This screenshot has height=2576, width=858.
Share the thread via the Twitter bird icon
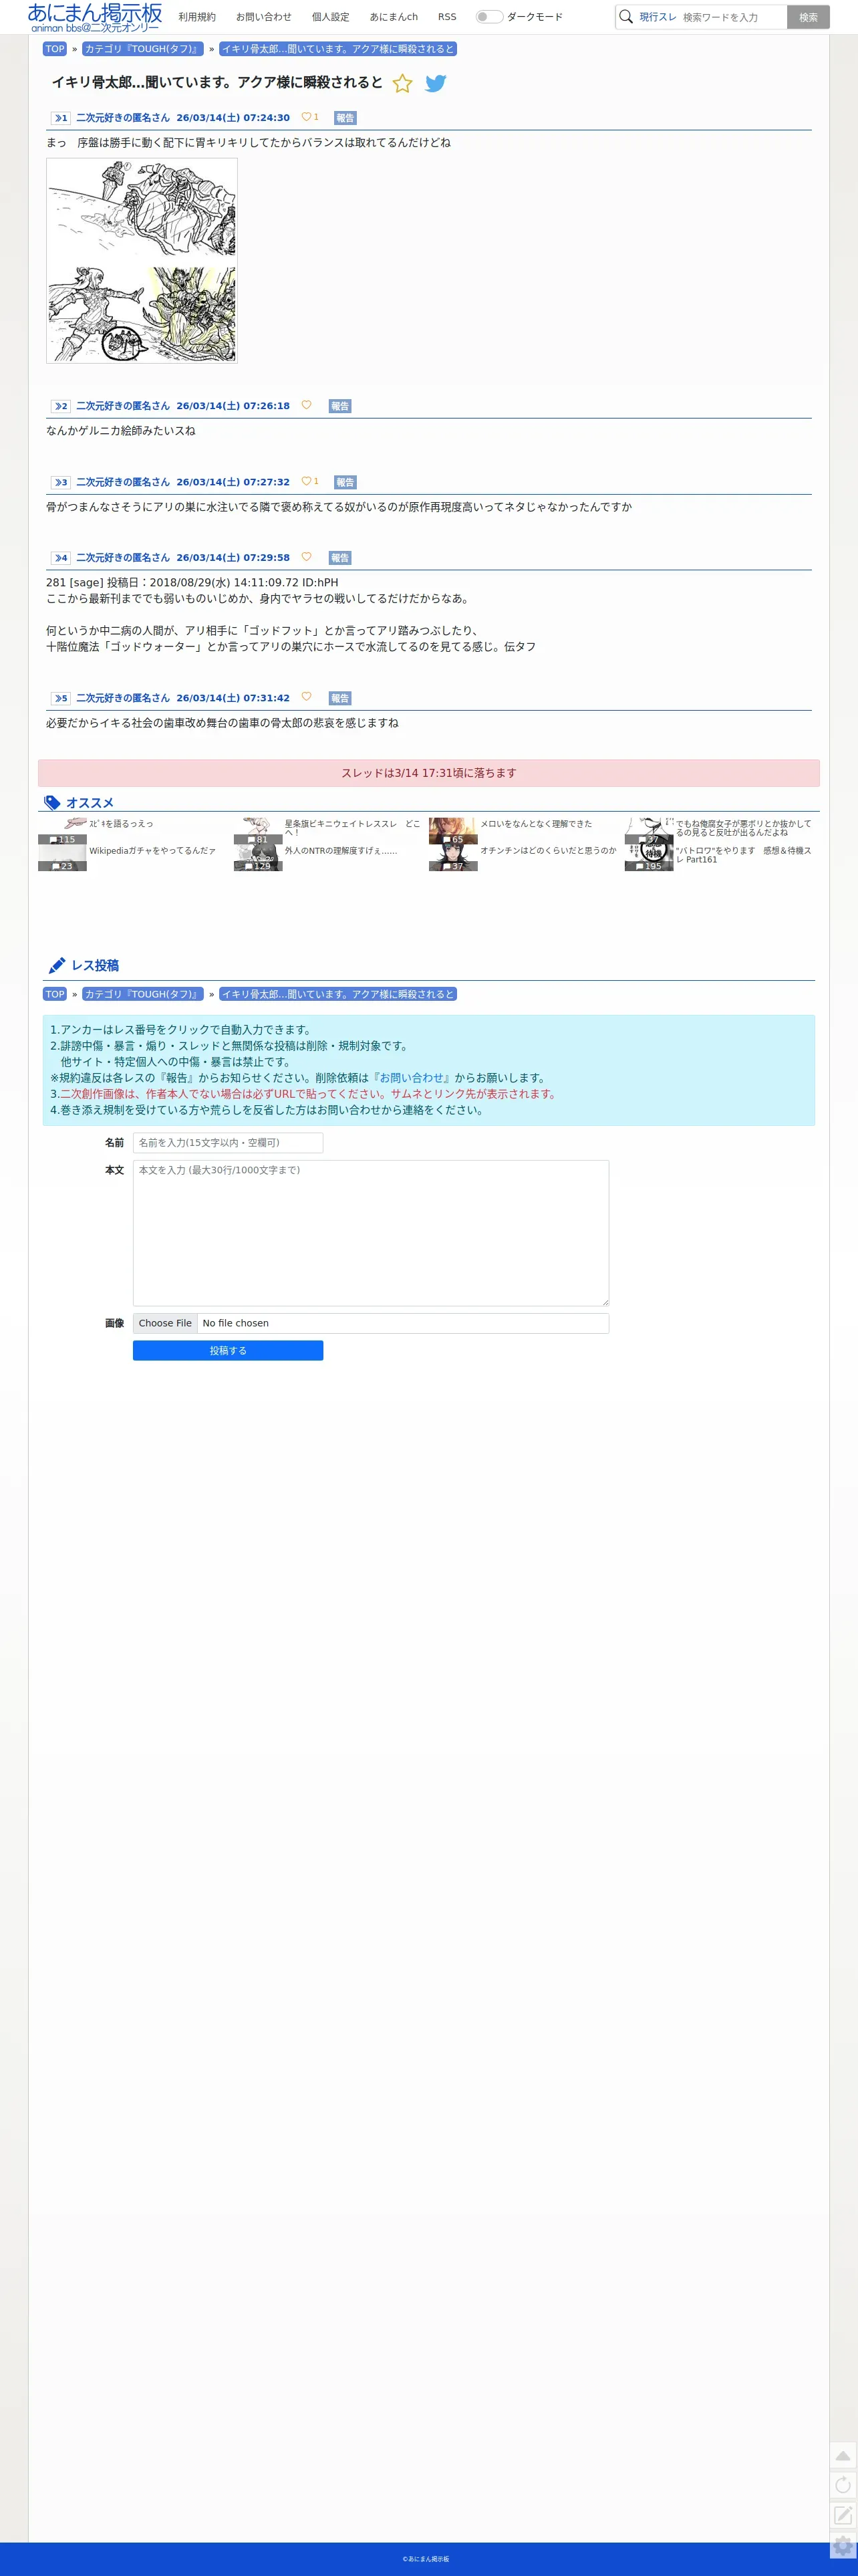(435, 83)
